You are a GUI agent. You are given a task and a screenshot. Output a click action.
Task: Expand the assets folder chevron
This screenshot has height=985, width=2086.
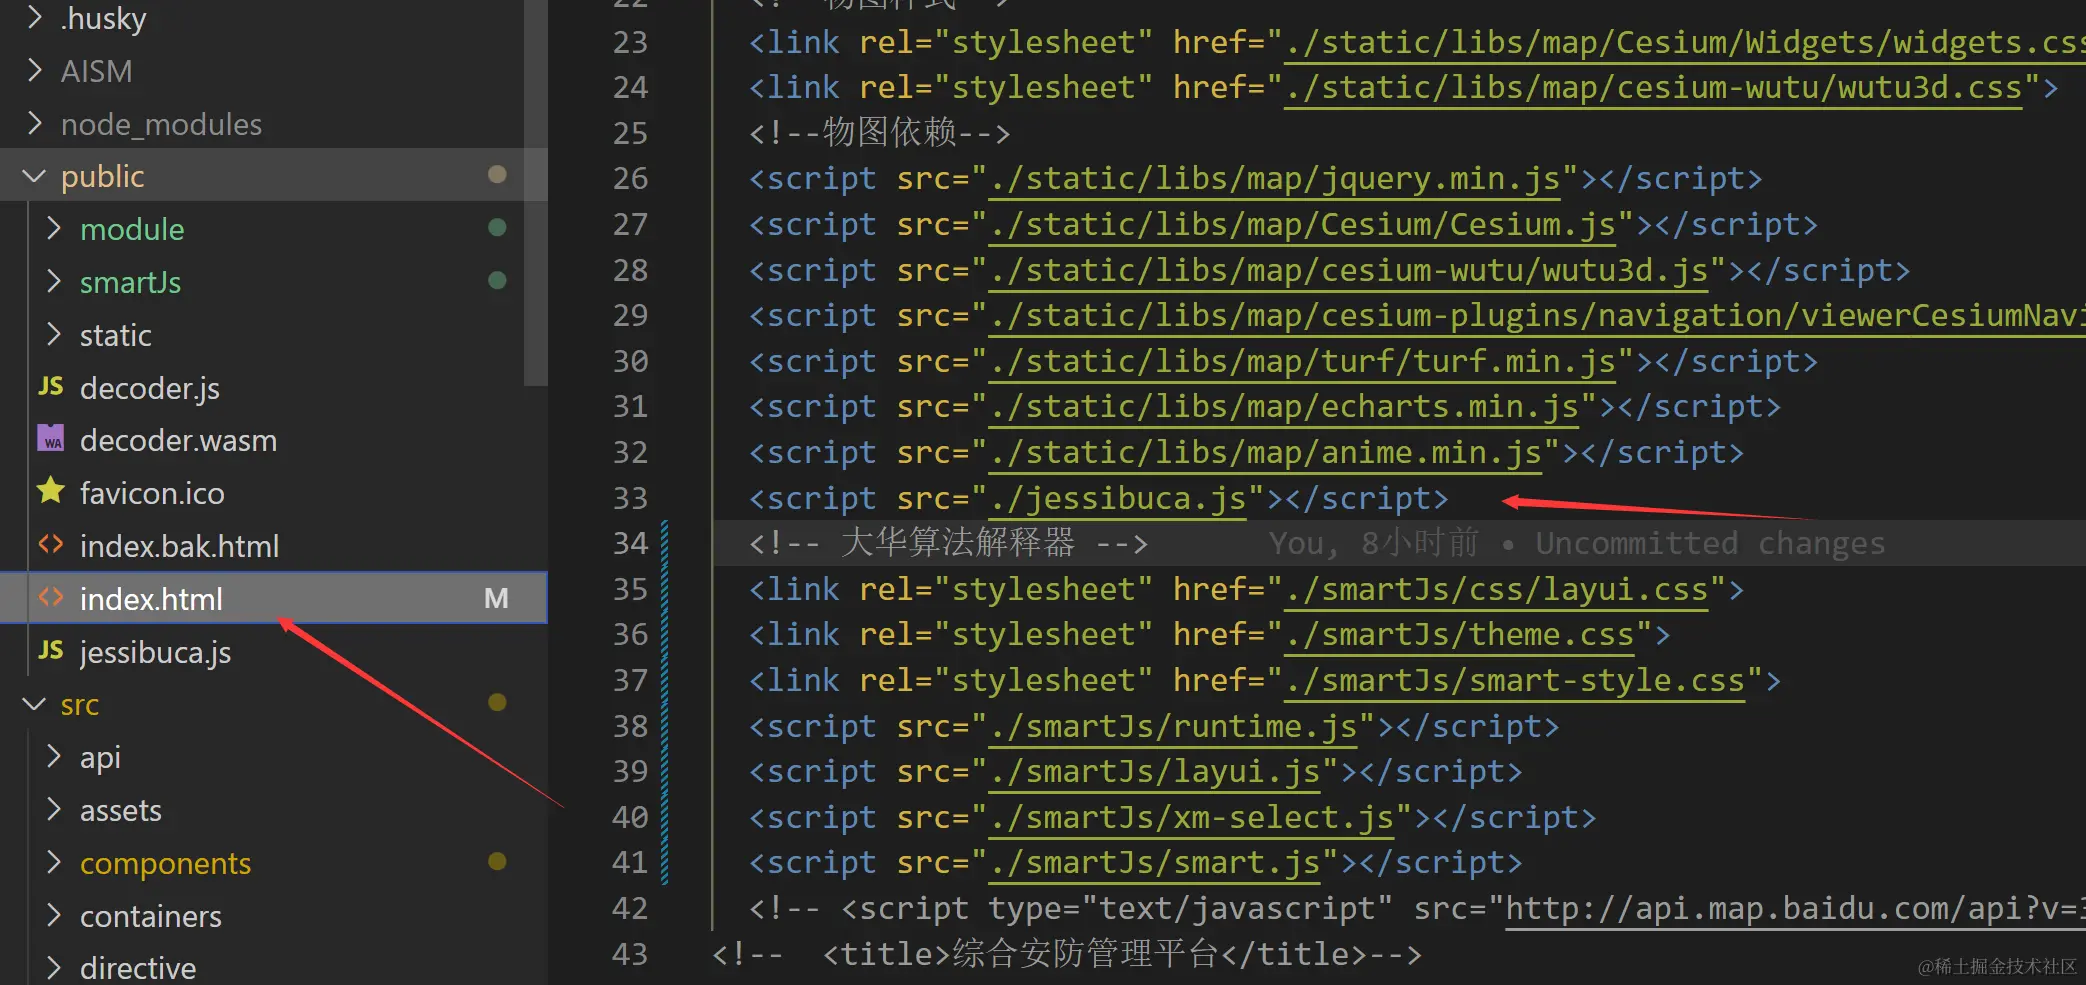tap(54, 810)
